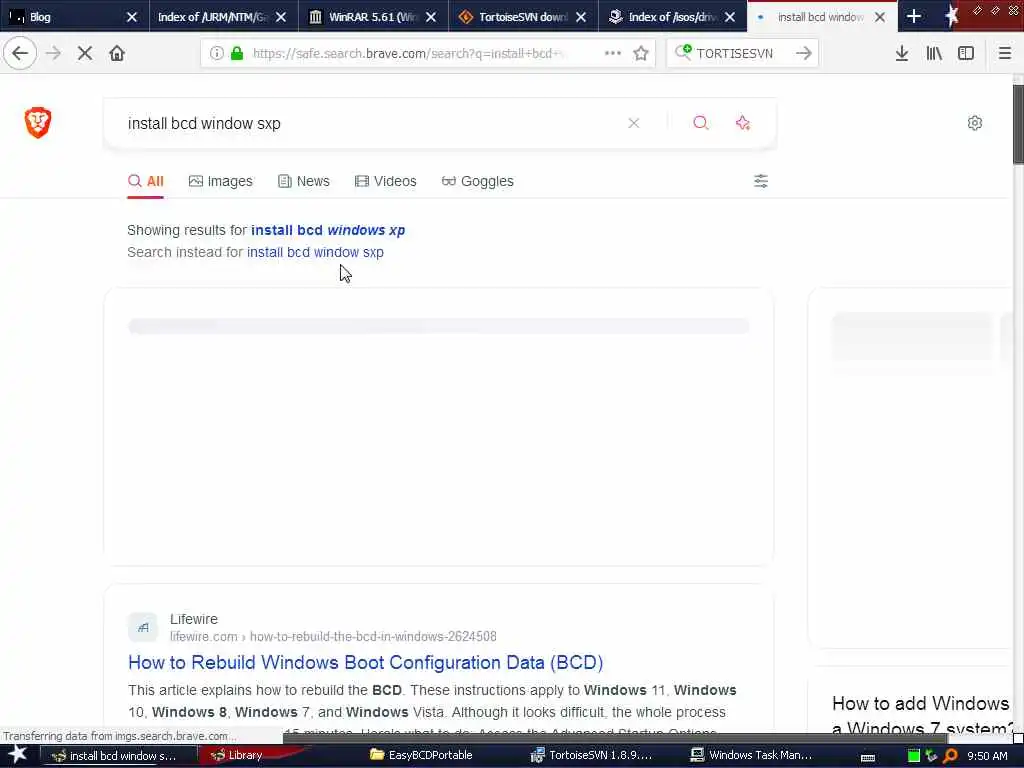This screenshot has height=768, width=1024.
Task: Open the downloads panel
Action: [x=901, y=53]
